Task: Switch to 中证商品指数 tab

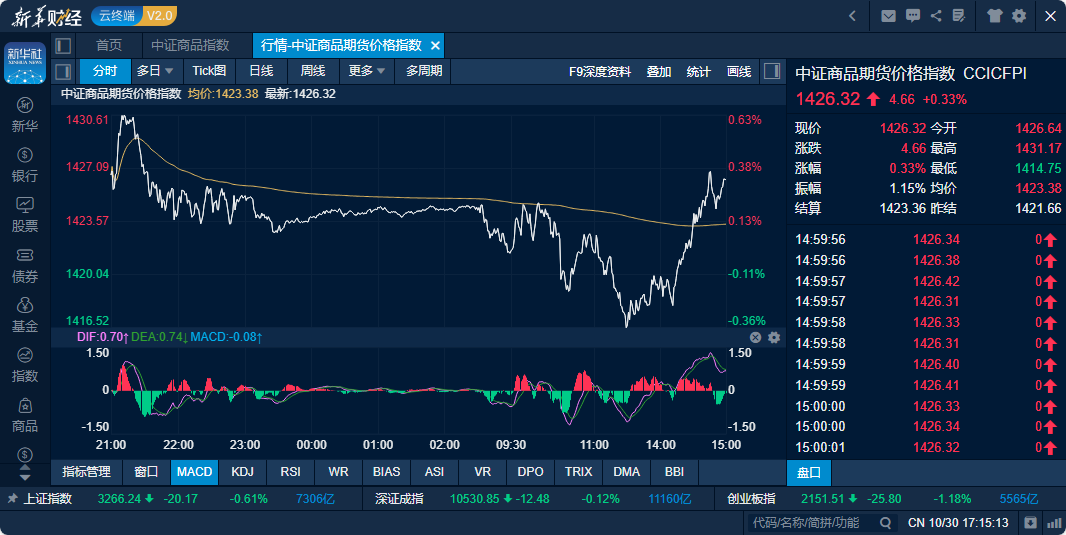Action: pos(190,46)
